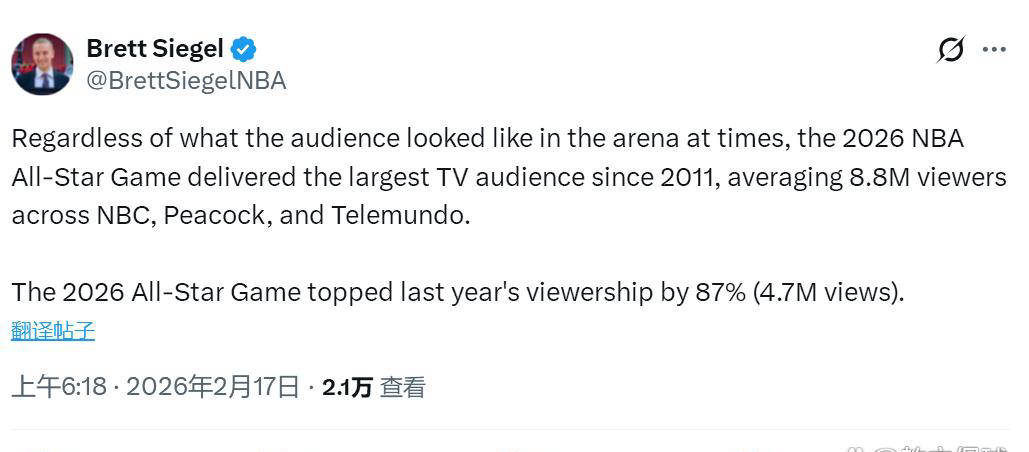
Task: Click the Grok icon on the post
Action: [951, 49]
